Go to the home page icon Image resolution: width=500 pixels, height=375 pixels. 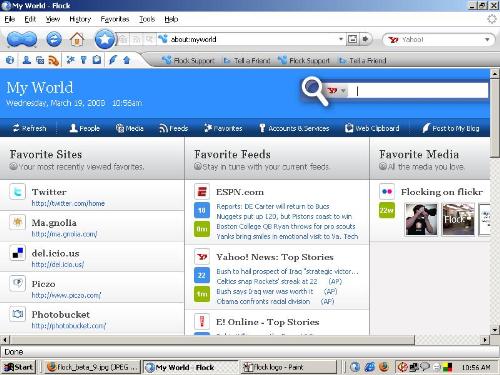point(77,39)
